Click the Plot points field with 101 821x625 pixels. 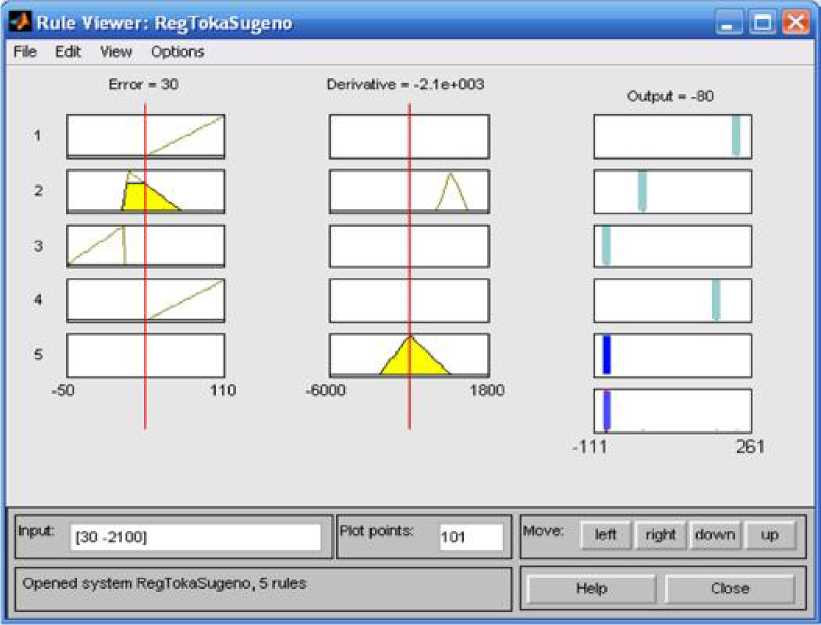click(x=471, y=537)
